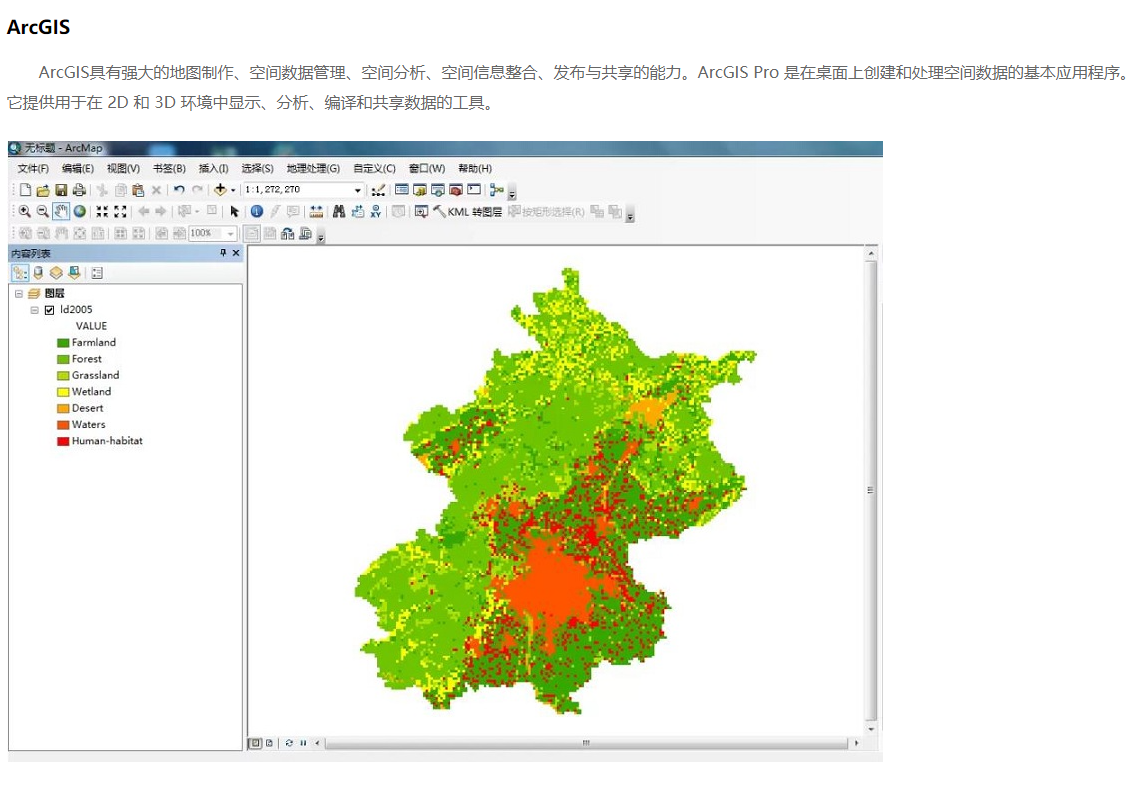Viewport: 1131px width, 791px height.
Task: Collapse the ld2005 layer legend
Action: [x=34, y=310]
